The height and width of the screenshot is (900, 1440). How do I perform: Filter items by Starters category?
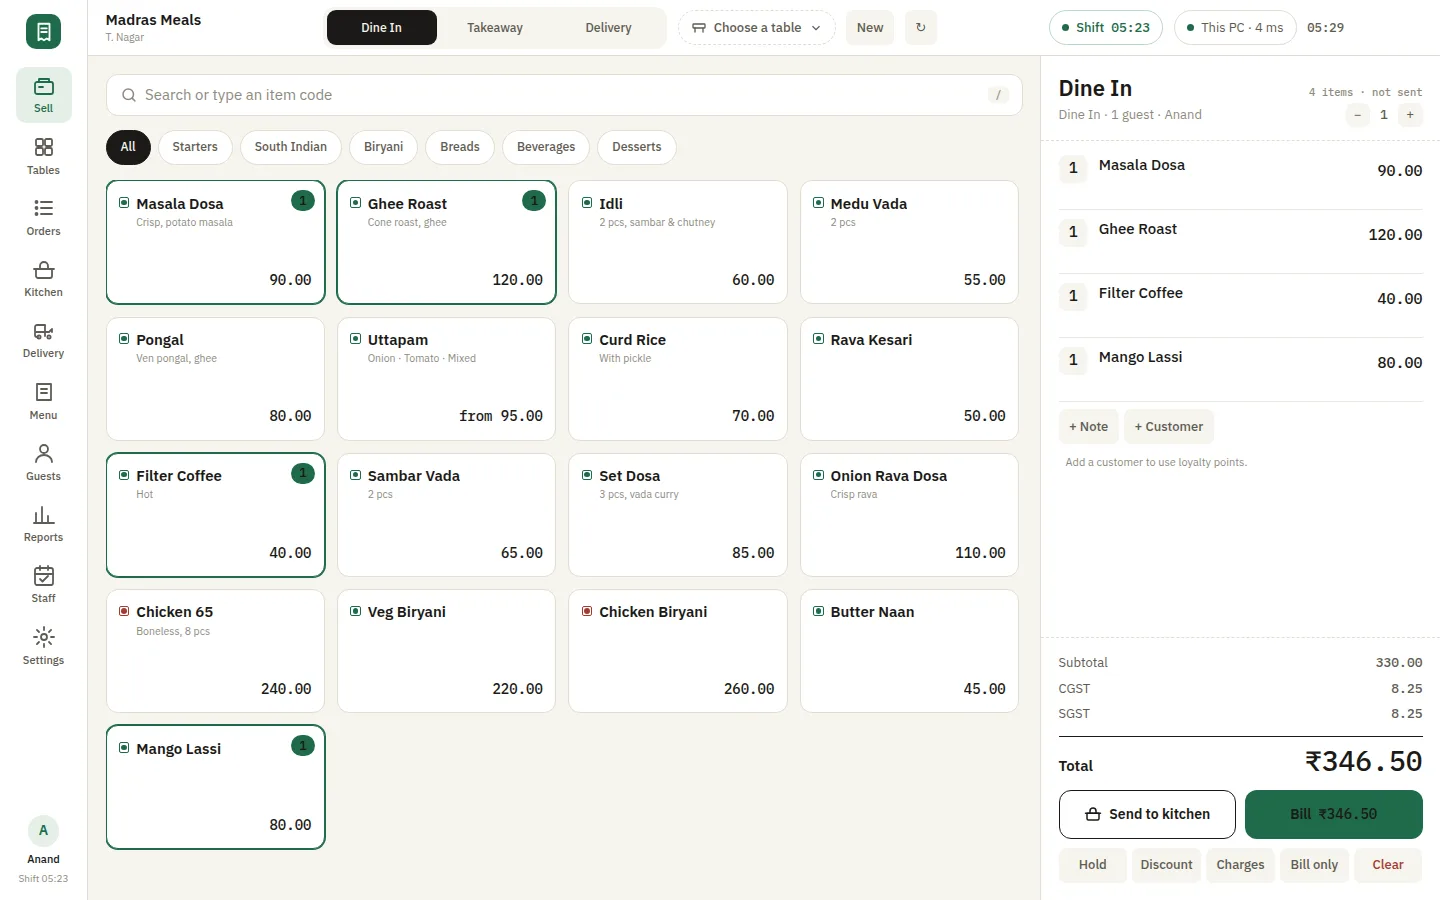195,147
